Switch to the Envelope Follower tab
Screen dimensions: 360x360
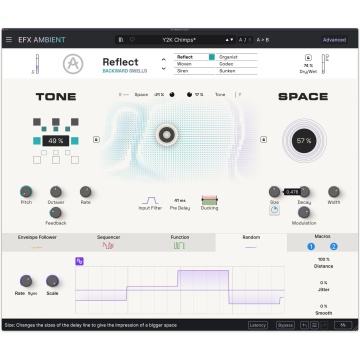click(x=37, y=242)
